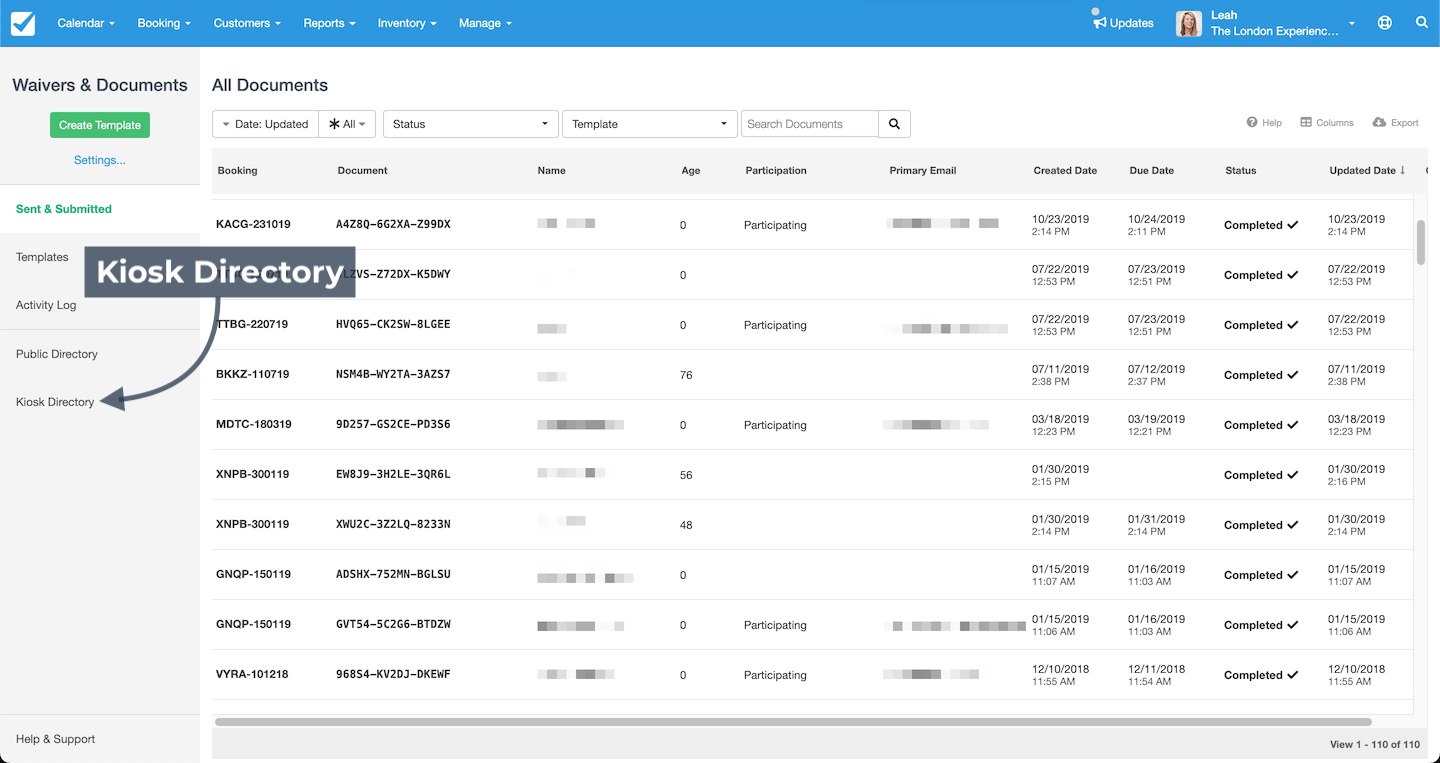The image size is (1440, 763).
Task: Sort by the Primary Email column header
Action: pos(923,171)
